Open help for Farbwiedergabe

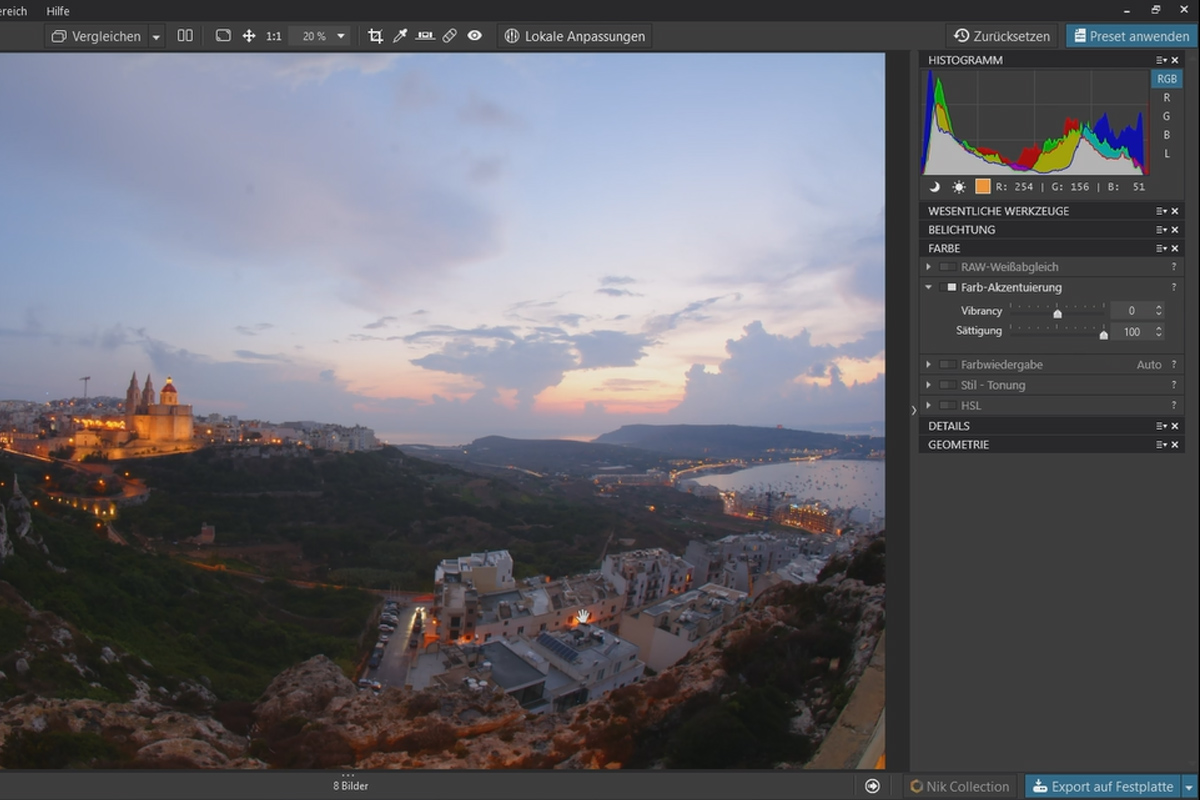point(1174,365)
